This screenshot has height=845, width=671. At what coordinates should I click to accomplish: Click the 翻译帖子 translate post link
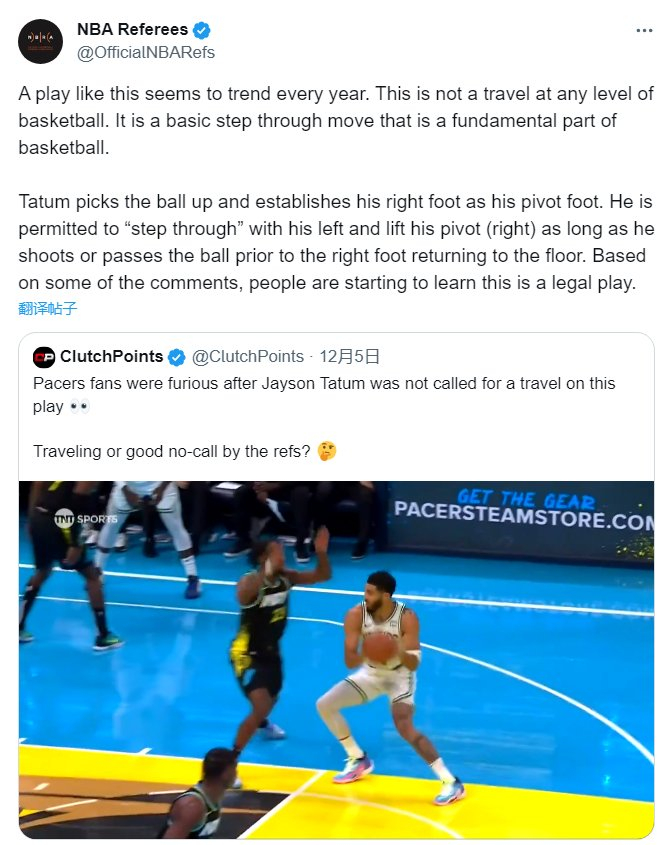(47, 308)
